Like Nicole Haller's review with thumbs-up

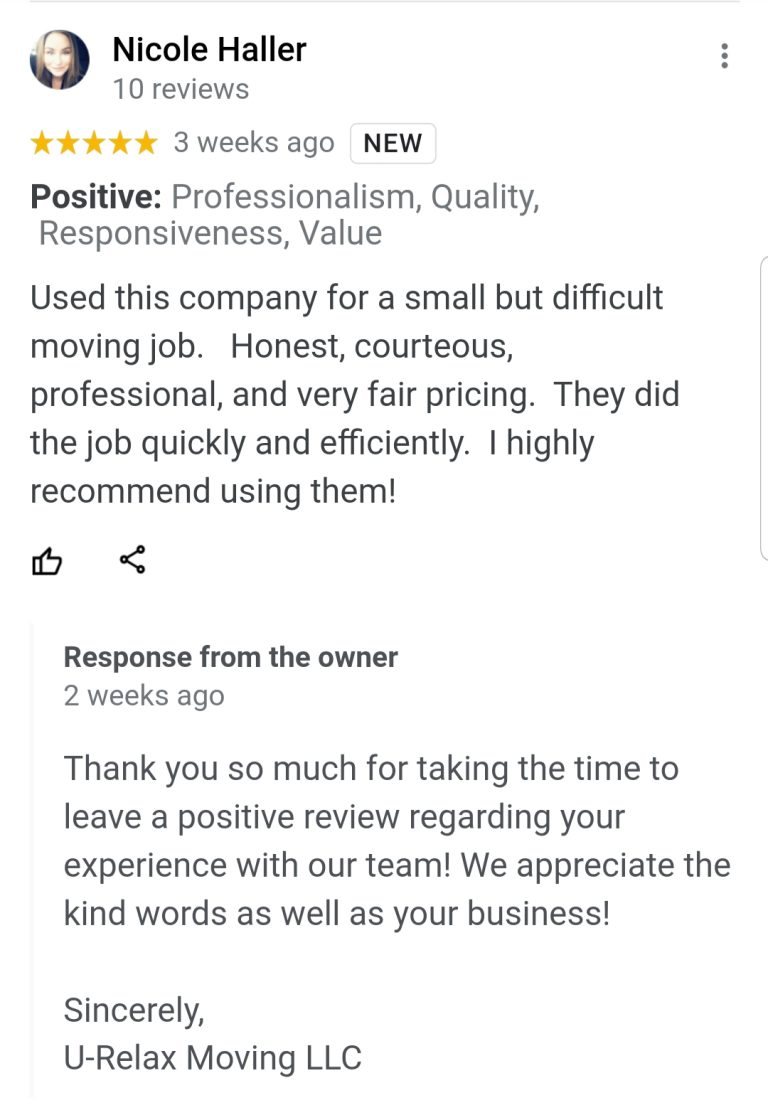point(47,561)
